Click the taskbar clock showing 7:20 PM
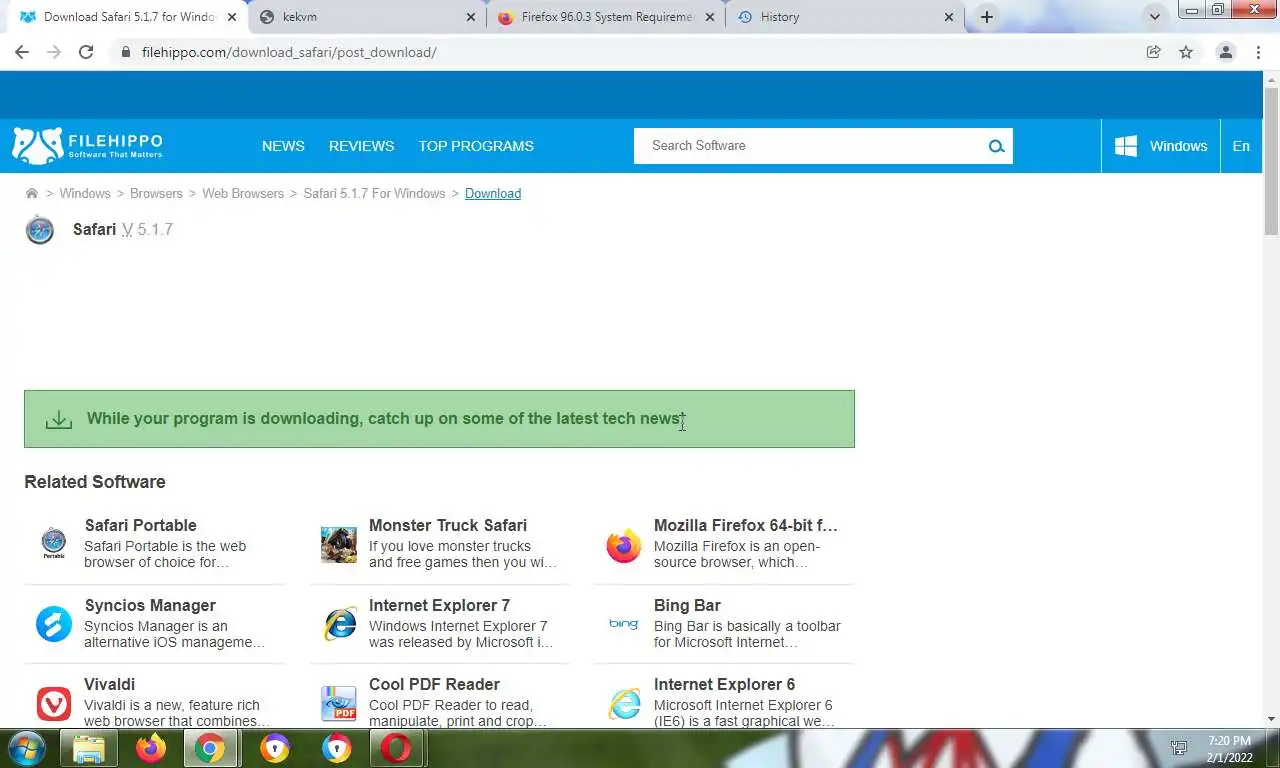The width and height of the screenshot is (1280, 768). 1229,749
